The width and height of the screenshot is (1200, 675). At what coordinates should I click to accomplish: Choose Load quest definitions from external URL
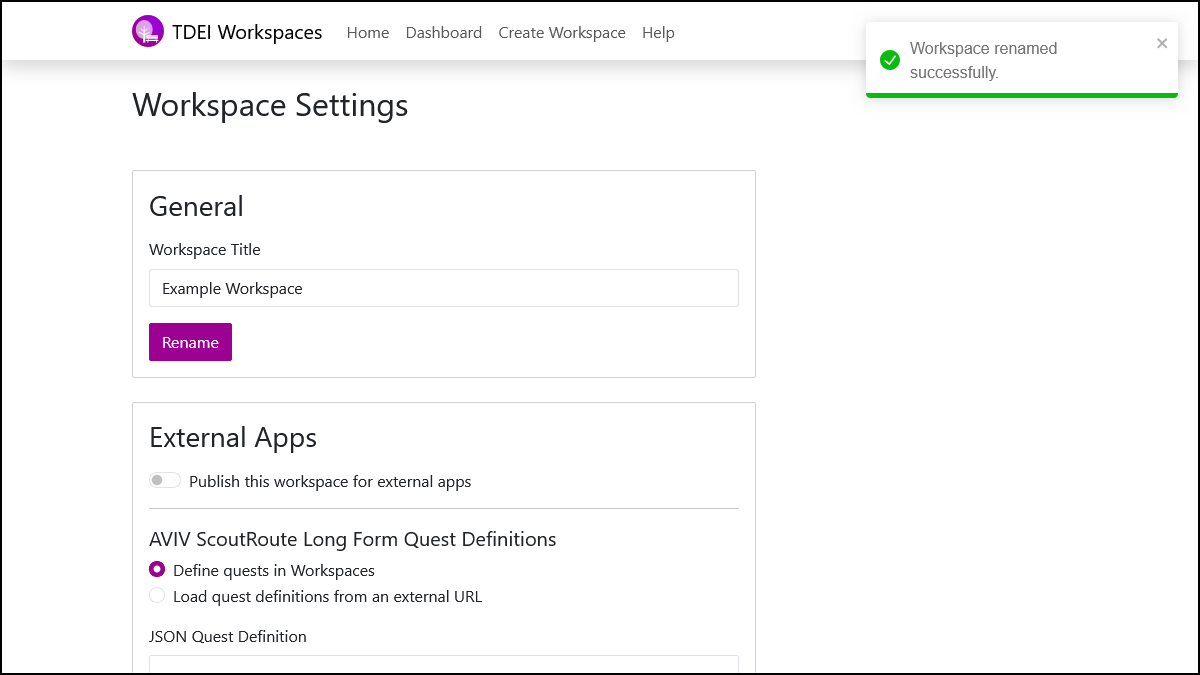(x=157, y=594)
